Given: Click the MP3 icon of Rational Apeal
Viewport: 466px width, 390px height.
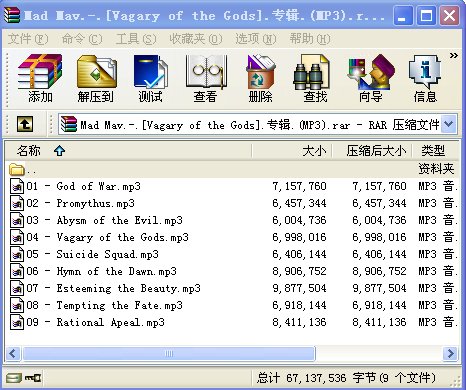Looking at the screenshot, I should pyautogui.click(x=17, y=322).
